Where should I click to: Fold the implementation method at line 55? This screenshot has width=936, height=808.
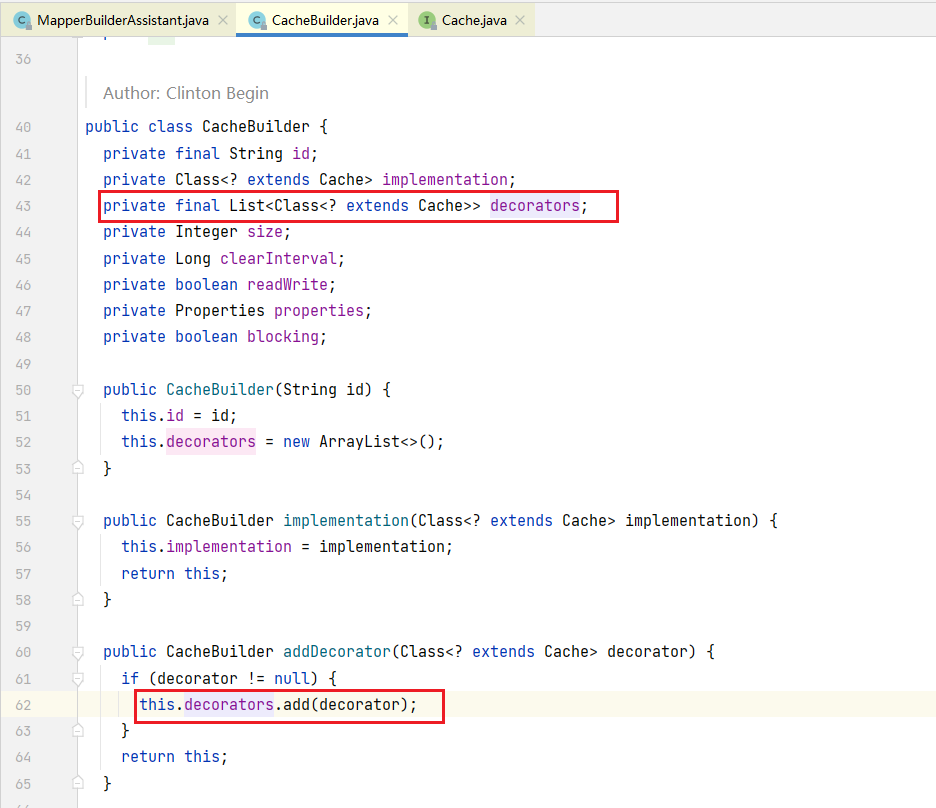coord(78,521)
